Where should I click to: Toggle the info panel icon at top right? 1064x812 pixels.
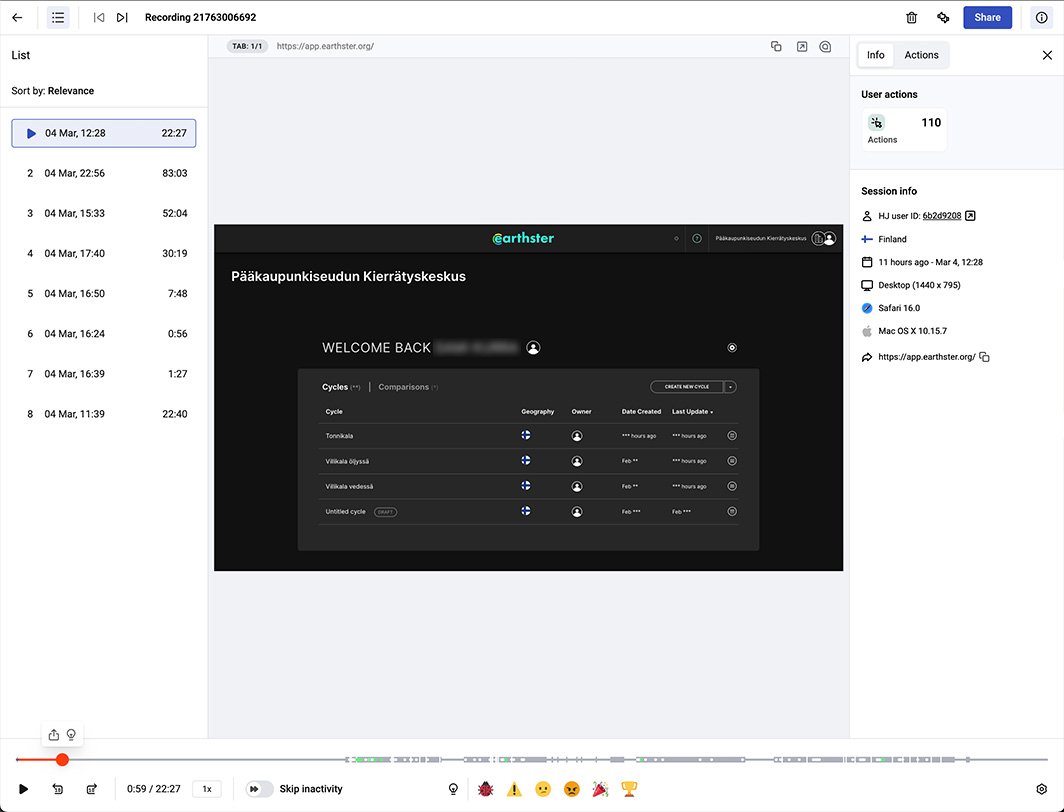point(1042,18)
